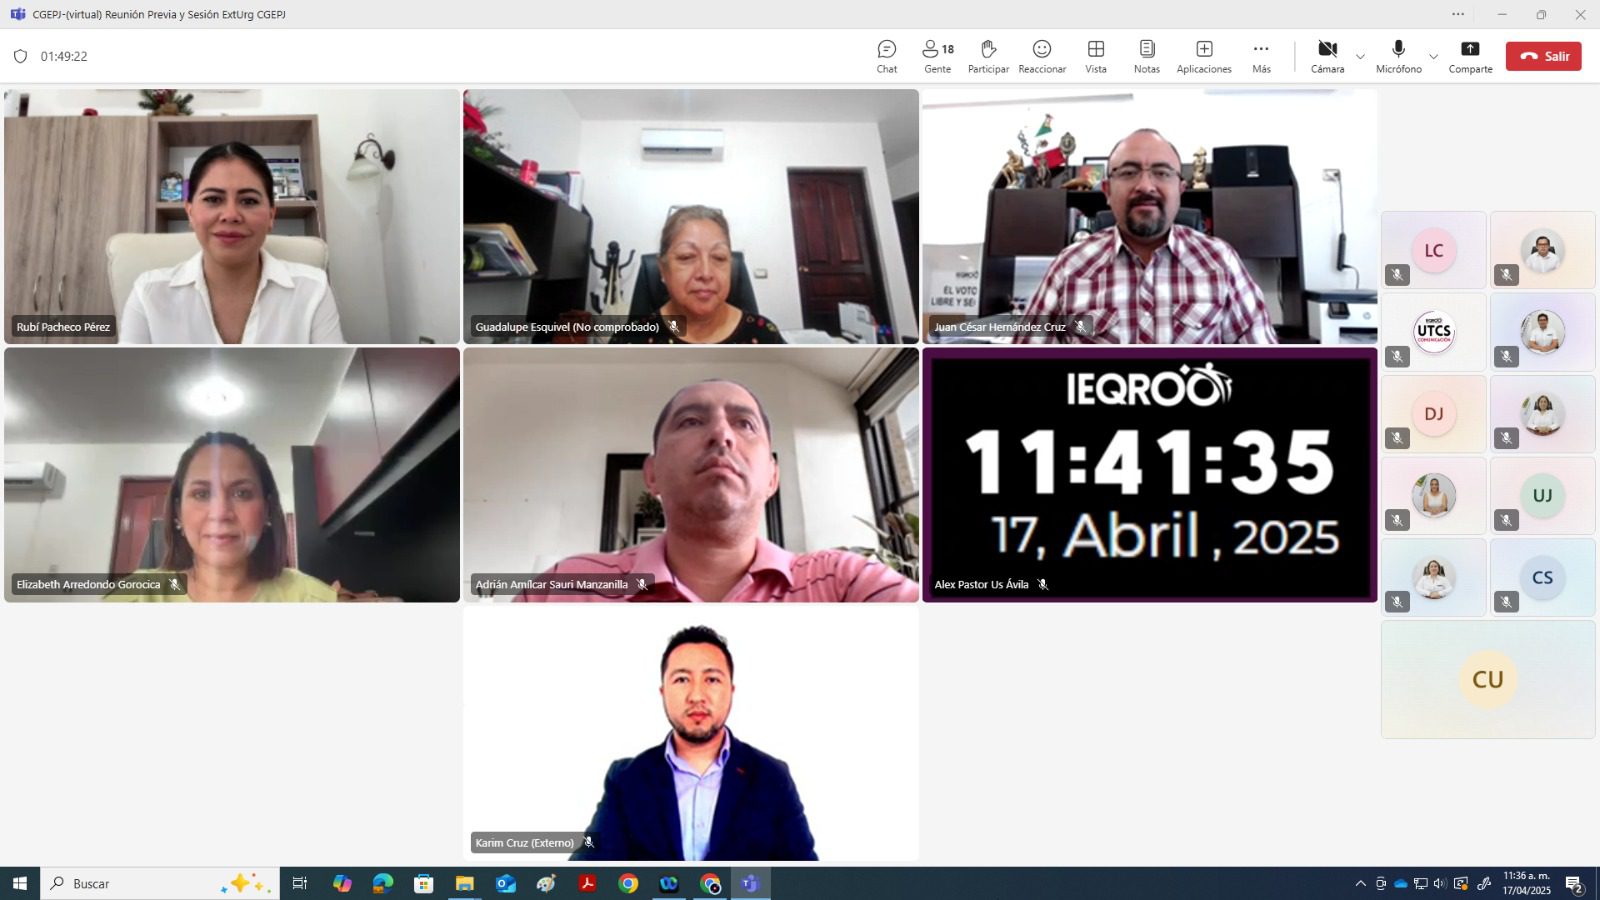1600x900 pixels.
Task: Expand the Micrófono options arrow
Action: tap(1433, 57)
